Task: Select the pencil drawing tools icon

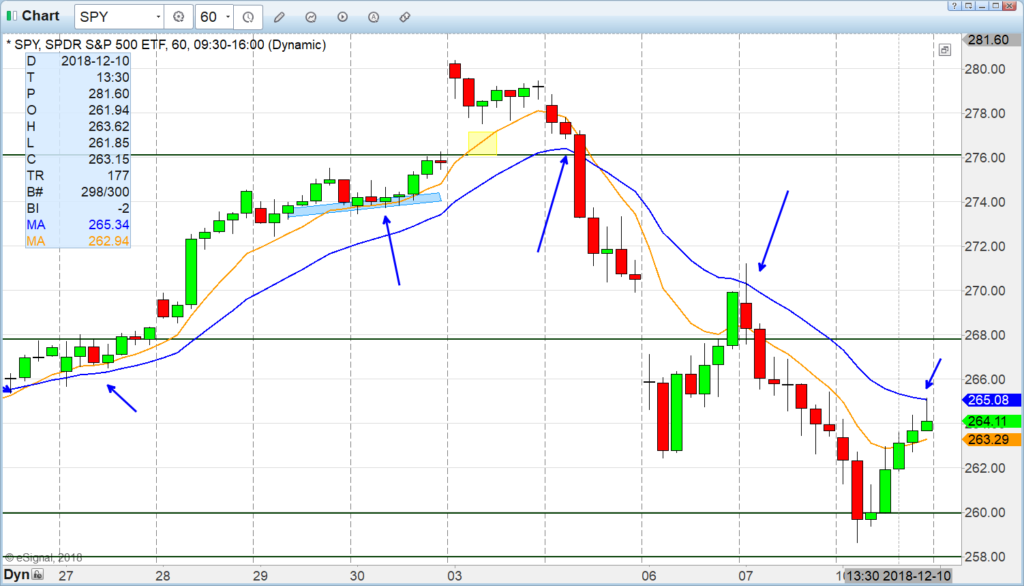Action: pyautogui.click(x=280, y=17)
